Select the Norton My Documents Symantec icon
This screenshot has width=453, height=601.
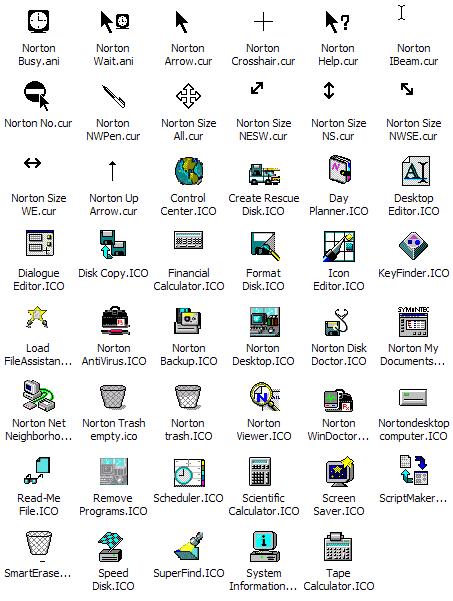413,321
